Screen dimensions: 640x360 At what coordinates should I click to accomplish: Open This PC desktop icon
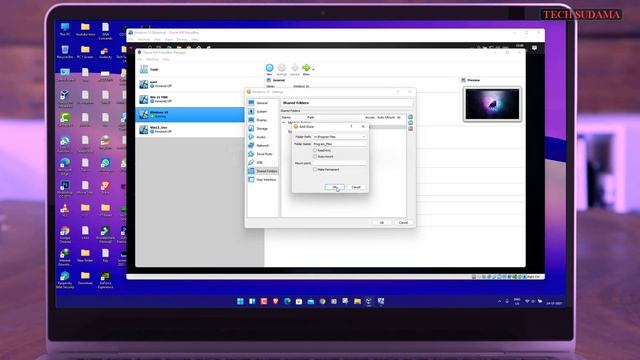pyautogui.click(x=65, y=29)
